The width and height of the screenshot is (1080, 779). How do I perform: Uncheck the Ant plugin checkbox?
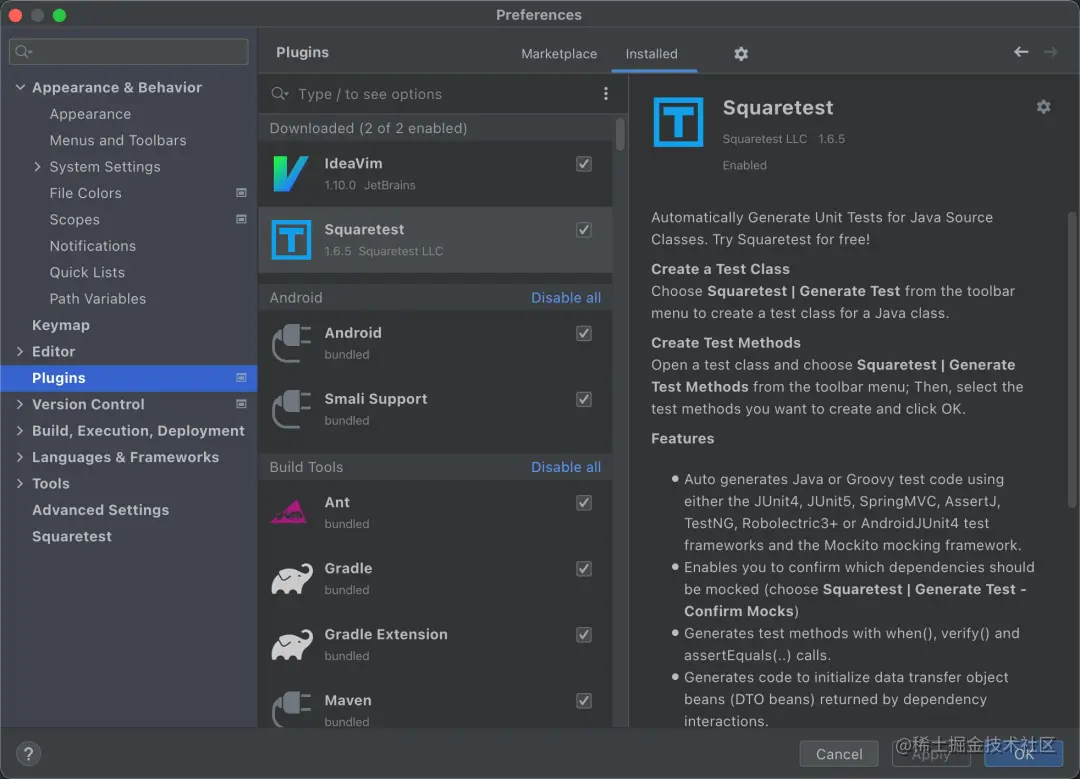click(583, 503)
